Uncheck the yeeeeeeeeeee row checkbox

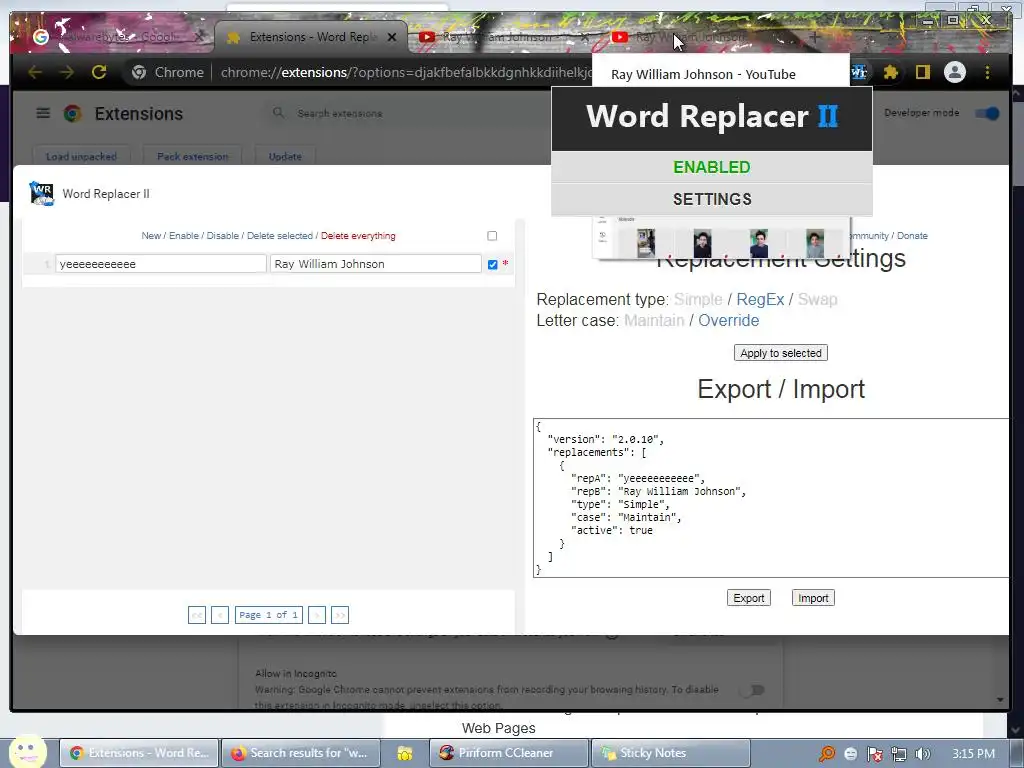492,264
